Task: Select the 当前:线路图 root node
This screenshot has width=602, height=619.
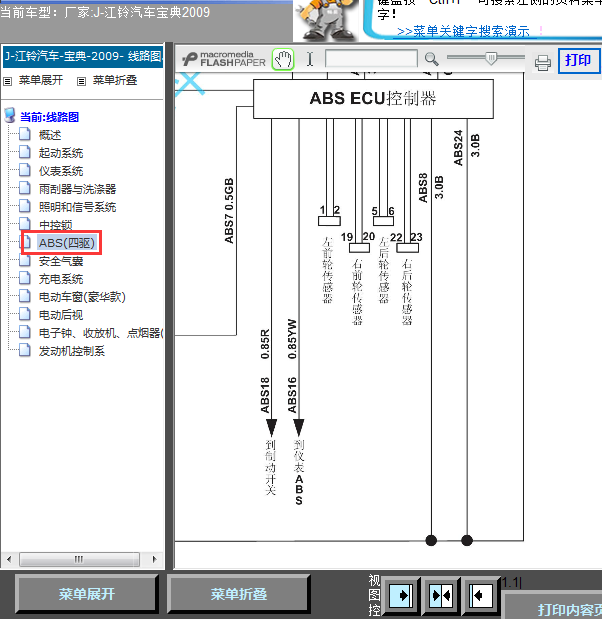Action: click(x=49, y=117)
